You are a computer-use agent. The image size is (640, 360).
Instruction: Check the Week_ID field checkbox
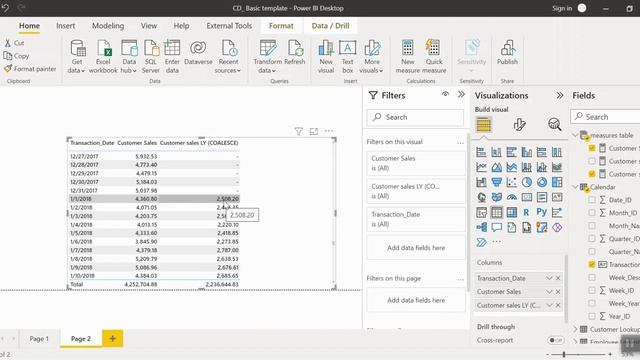(592, 291)
